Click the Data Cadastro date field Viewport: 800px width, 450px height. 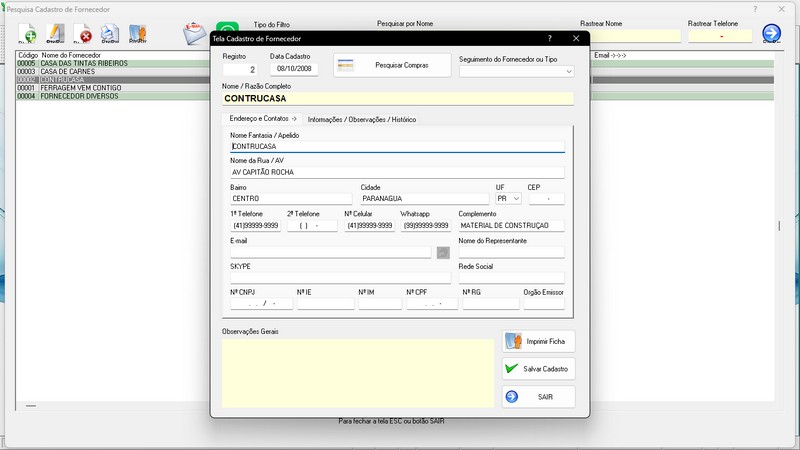click(294, 69)
